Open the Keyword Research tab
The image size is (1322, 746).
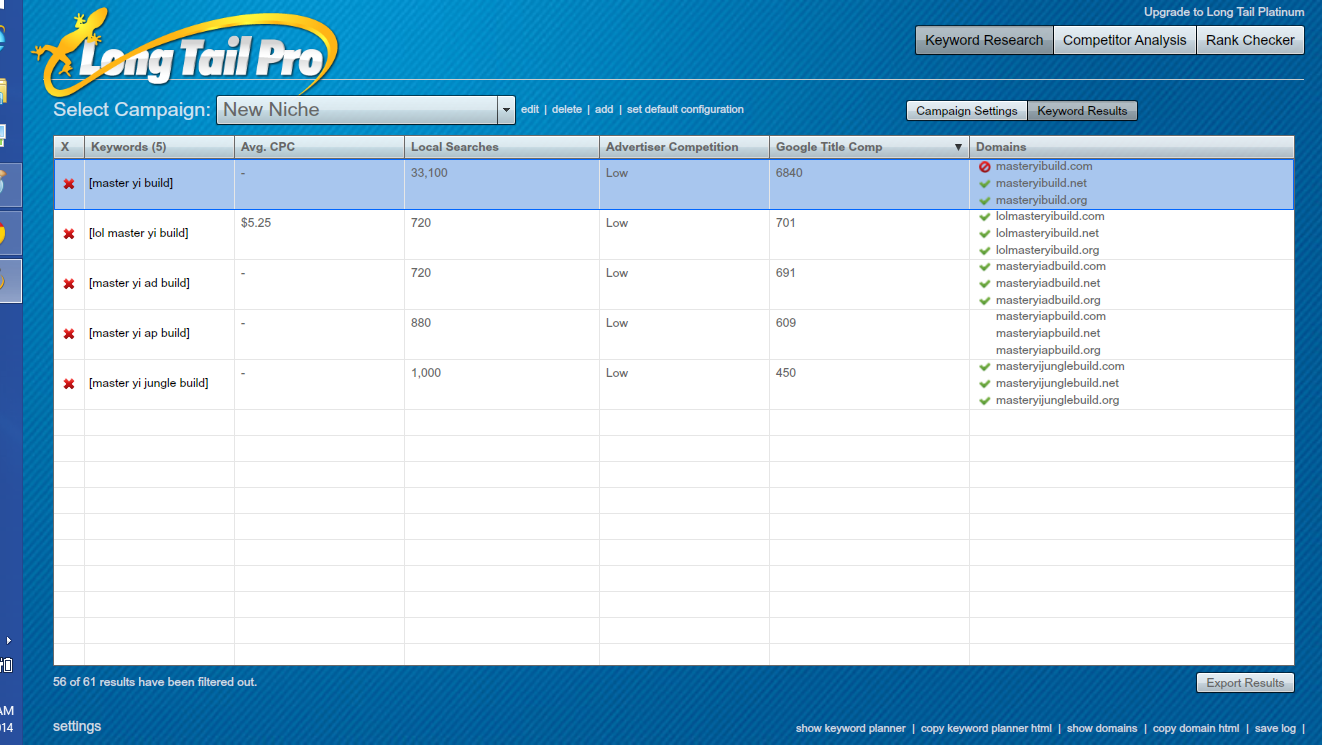pyautogui.click(x=984, y=40)
